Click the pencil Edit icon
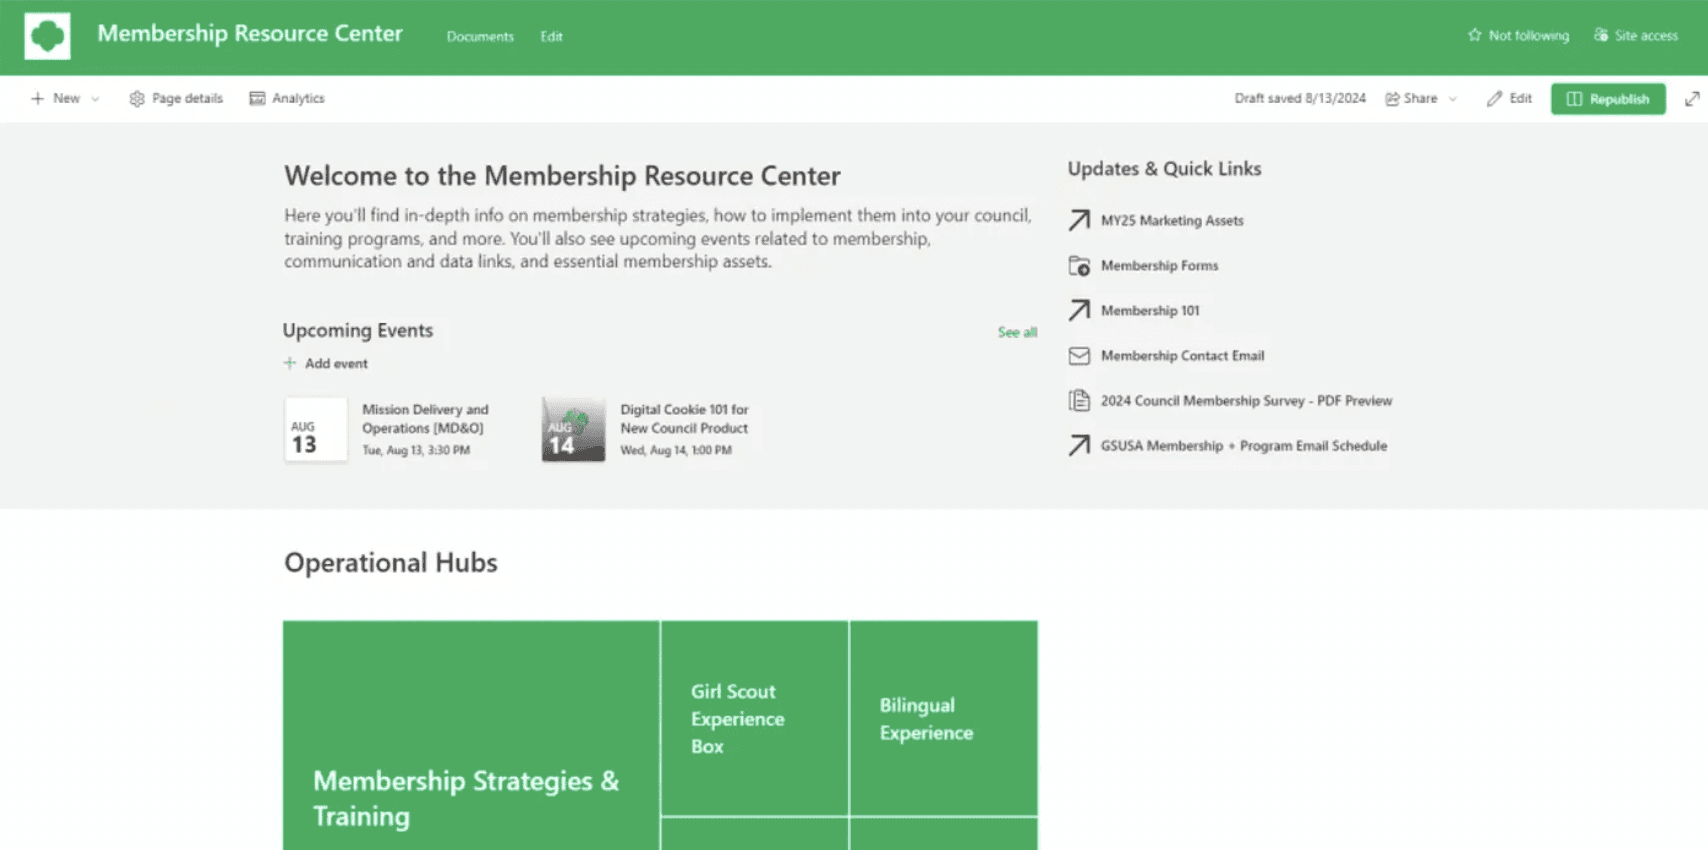The width and height of the screenshot is (1708, 850). tap(1494, 98)
